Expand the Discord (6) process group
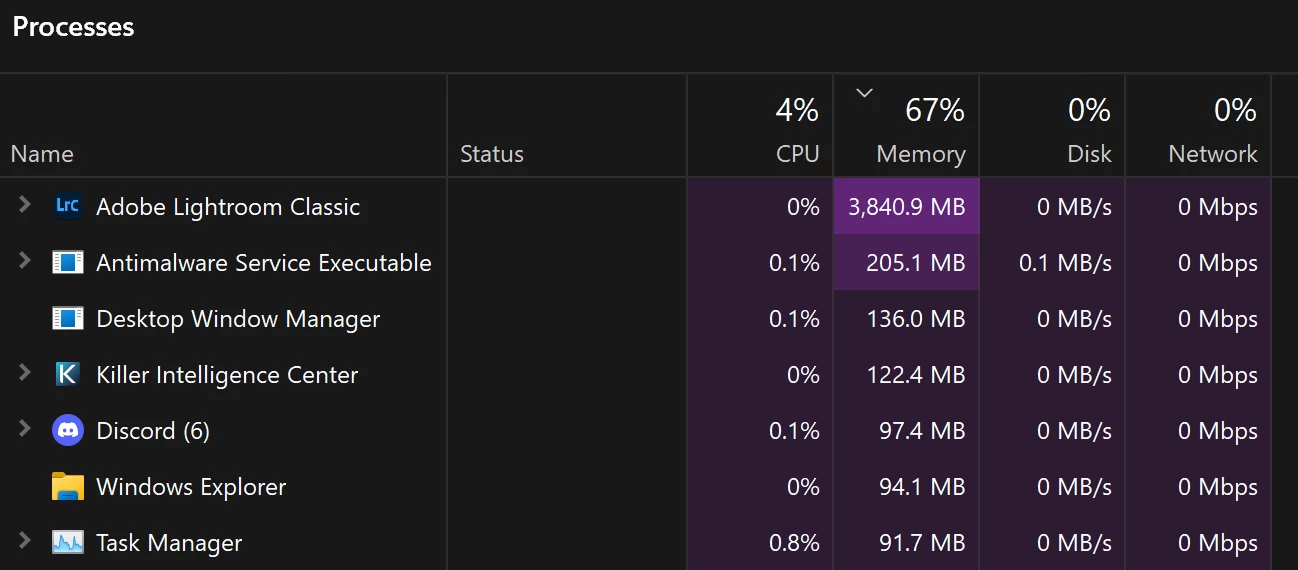The width and height of the screenshot is (1298, 570). pyautogui.click(x=25, y=429)
